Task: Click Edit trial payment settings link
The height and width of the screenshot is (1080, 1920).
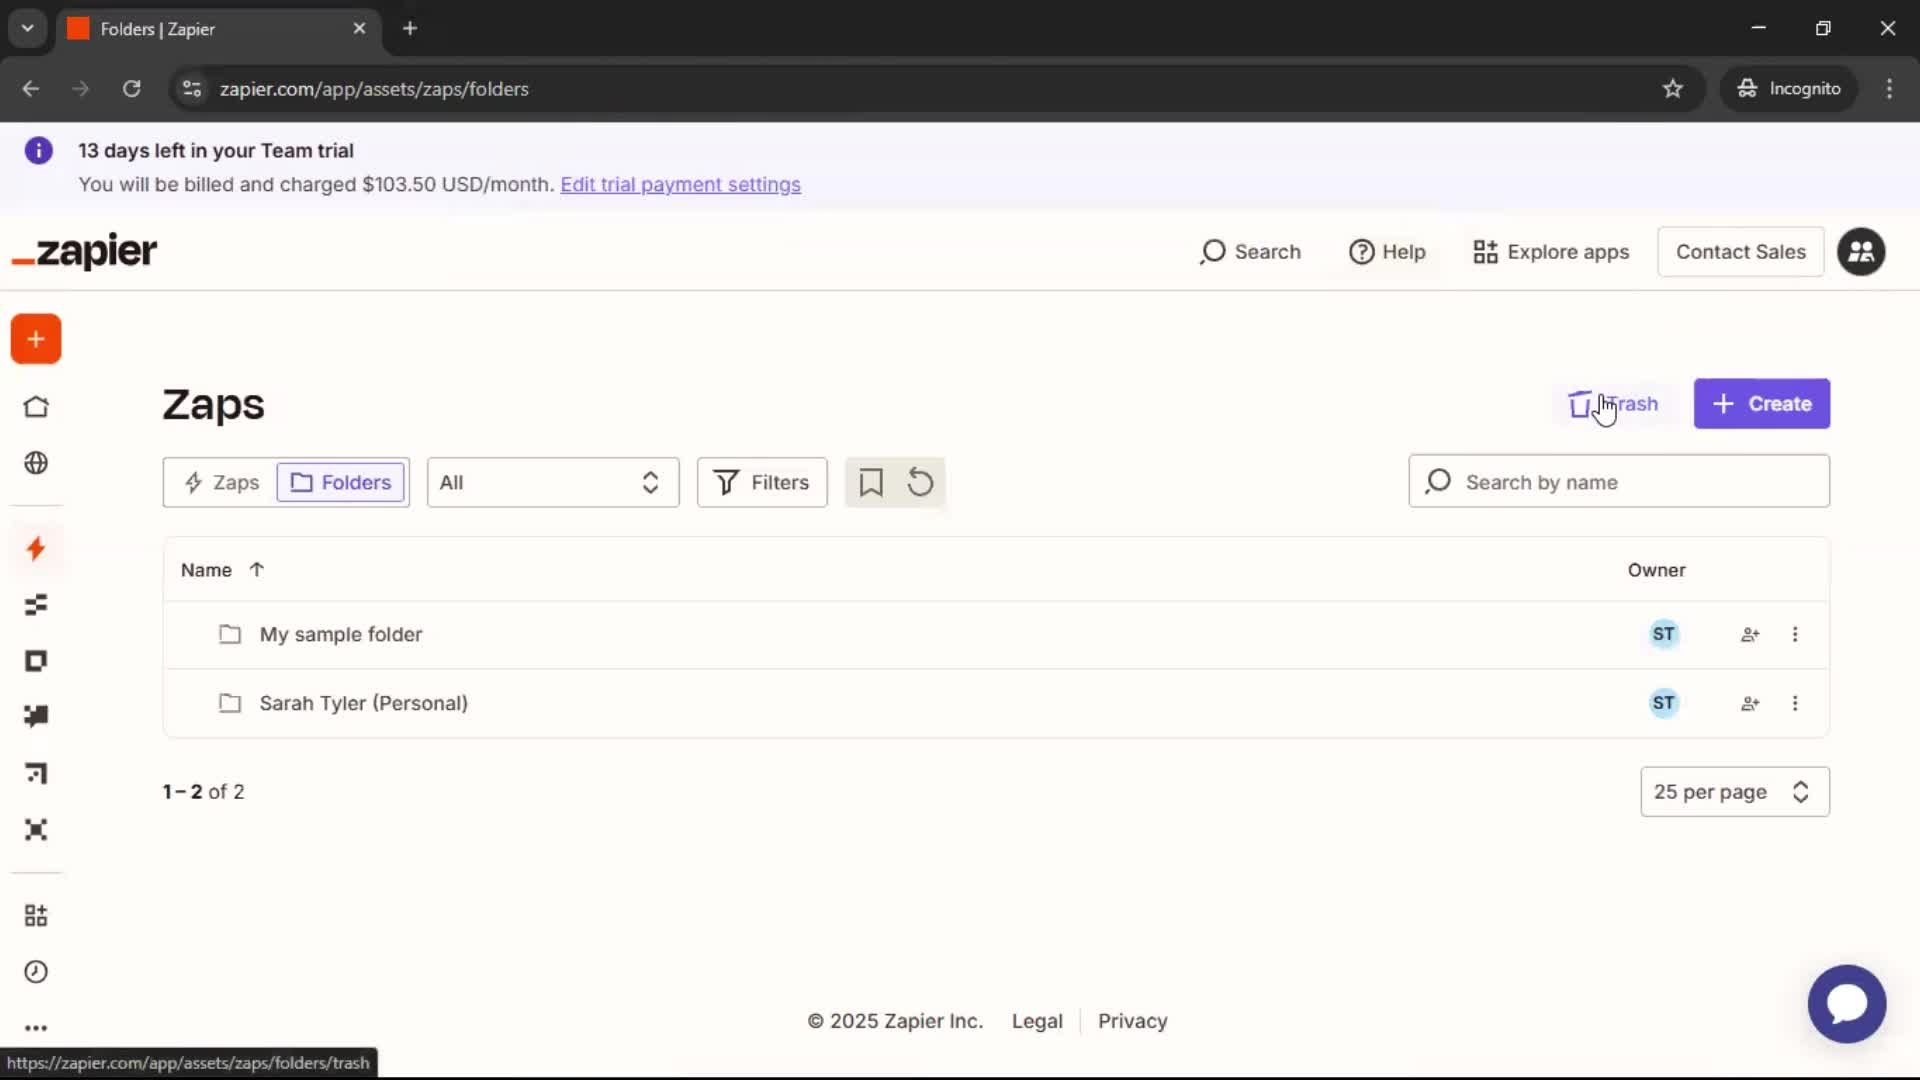Action: click(680, 185)
